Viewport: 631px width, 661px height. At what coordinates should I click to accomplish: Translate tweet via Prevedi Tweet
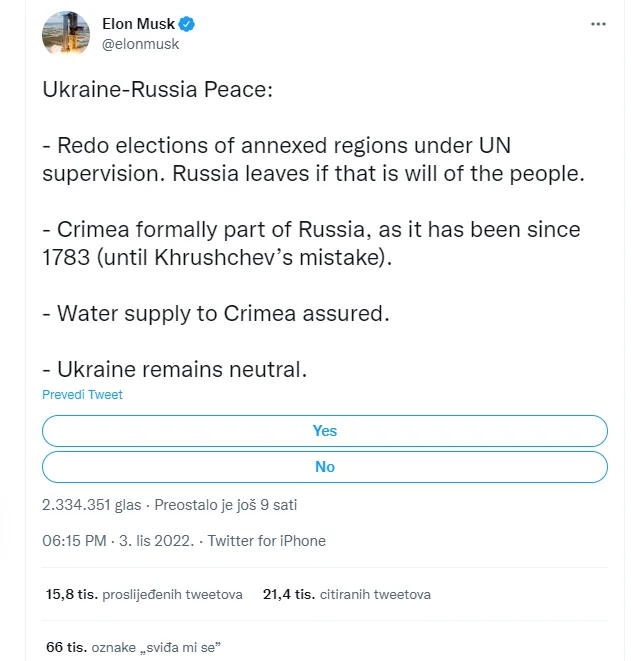[82, 395]
